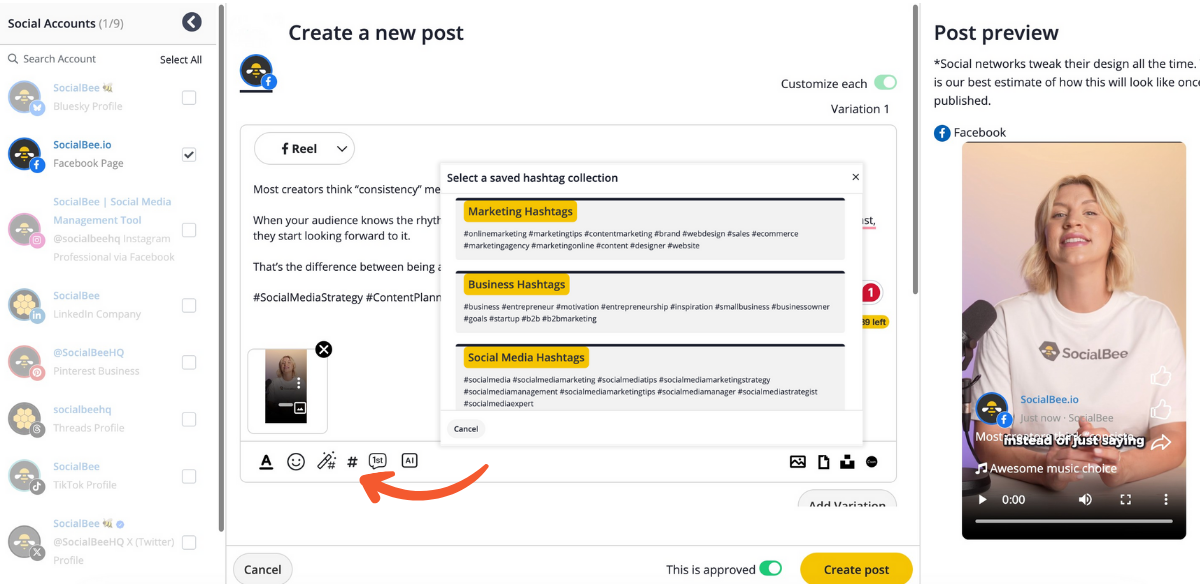The width and height of the screenshot is (1200, 587).
Task: Open the video preview options menu
Action: tap(1166, 499)
